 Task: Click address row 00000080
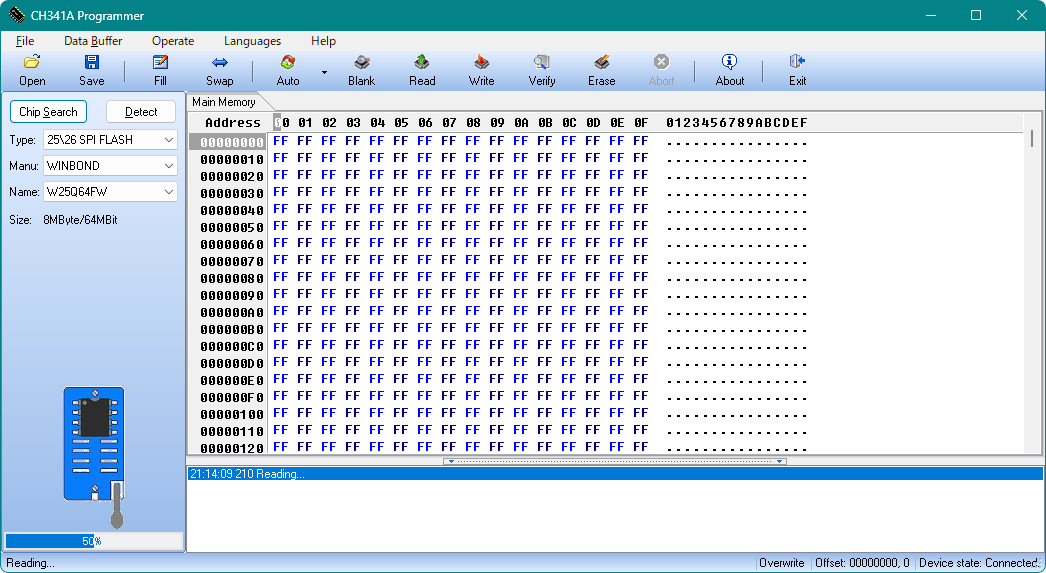click(x=231, y=278)
